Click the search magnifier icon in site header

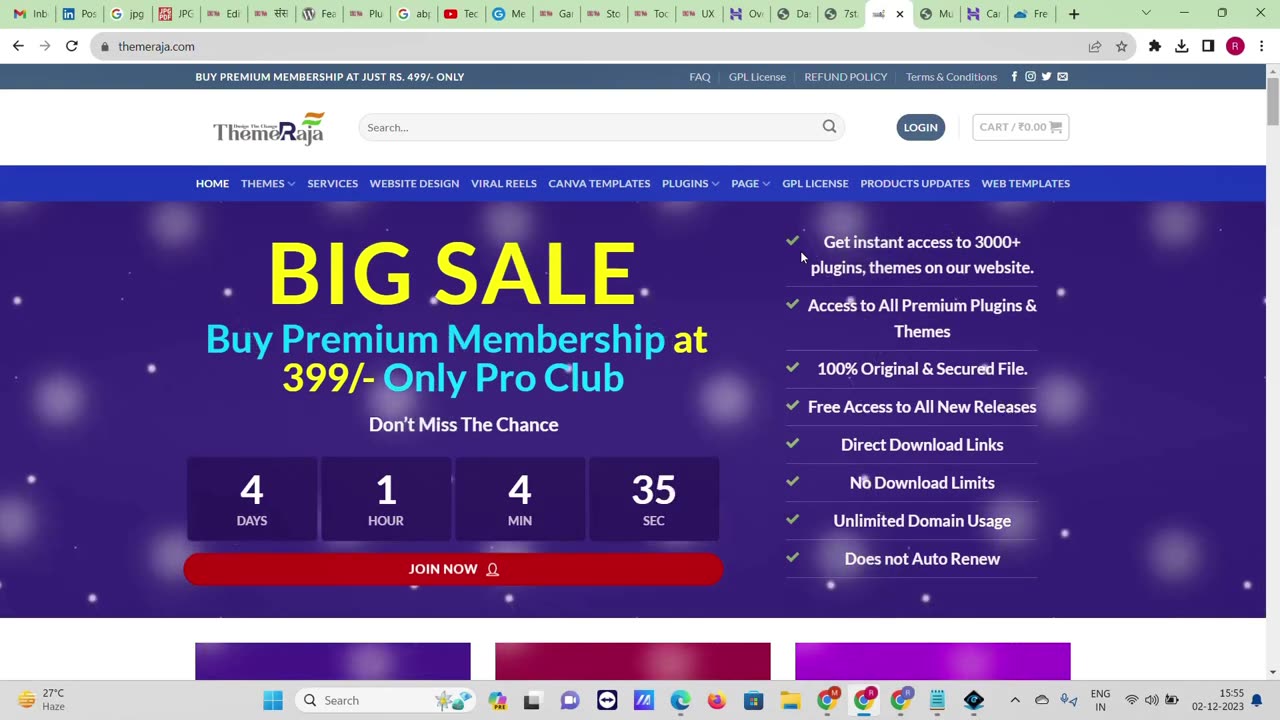(x=829, y=127)
